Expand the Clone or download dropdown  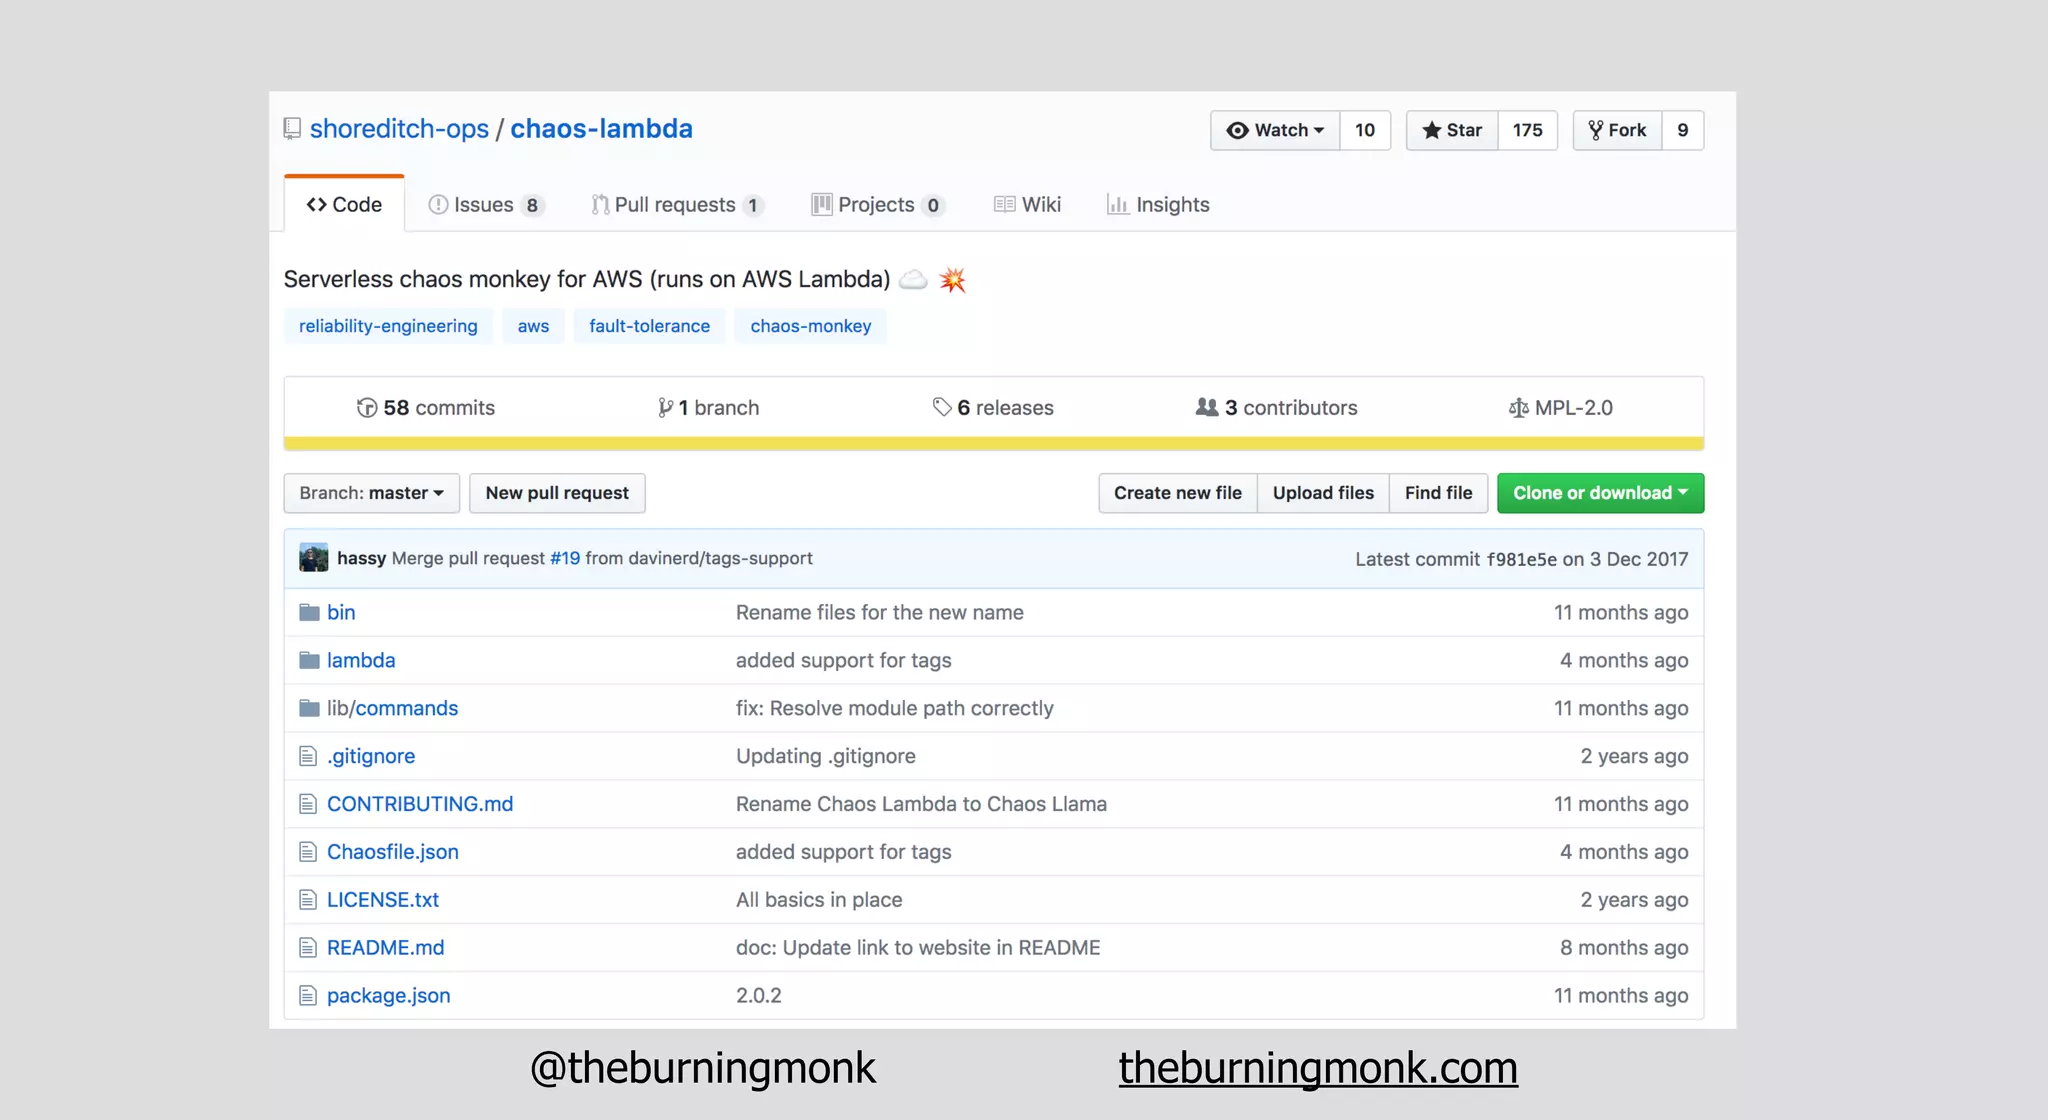point(1600,493)
